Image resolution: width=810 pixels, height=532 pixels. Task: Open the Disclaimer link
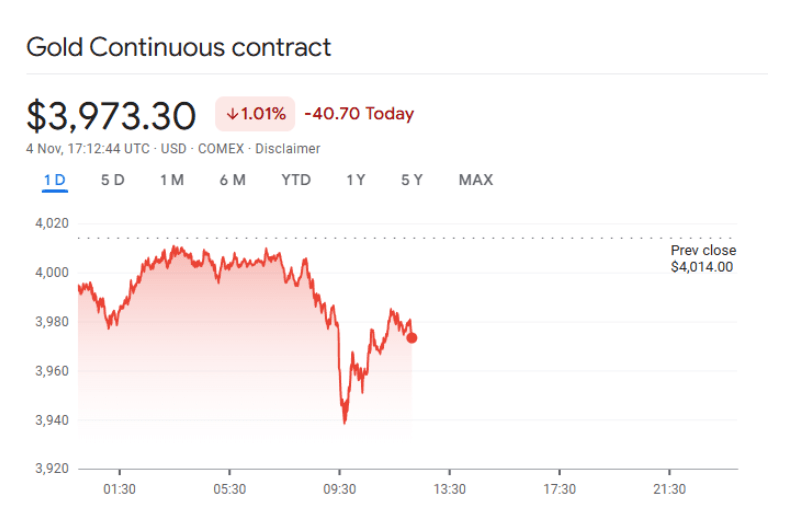coord(288,149)
